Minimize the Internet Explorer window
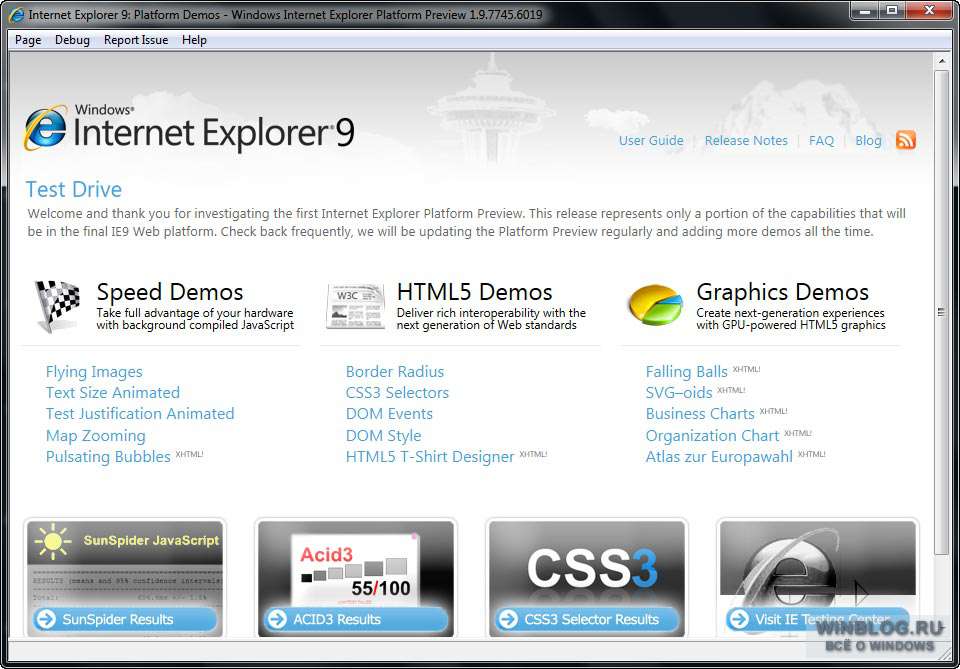The height and width of the screenshot is (669, 960). pos(865,10)
